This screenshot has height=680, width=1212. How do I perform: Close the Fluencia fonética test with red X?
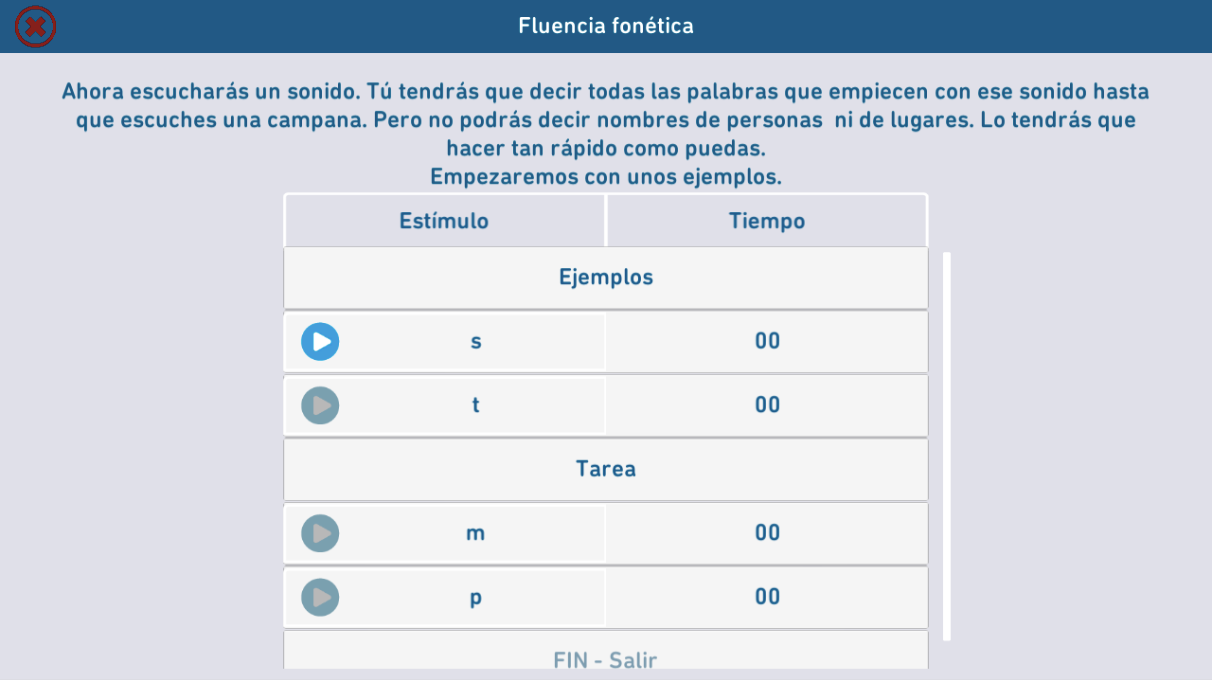[x=35, y=26]
